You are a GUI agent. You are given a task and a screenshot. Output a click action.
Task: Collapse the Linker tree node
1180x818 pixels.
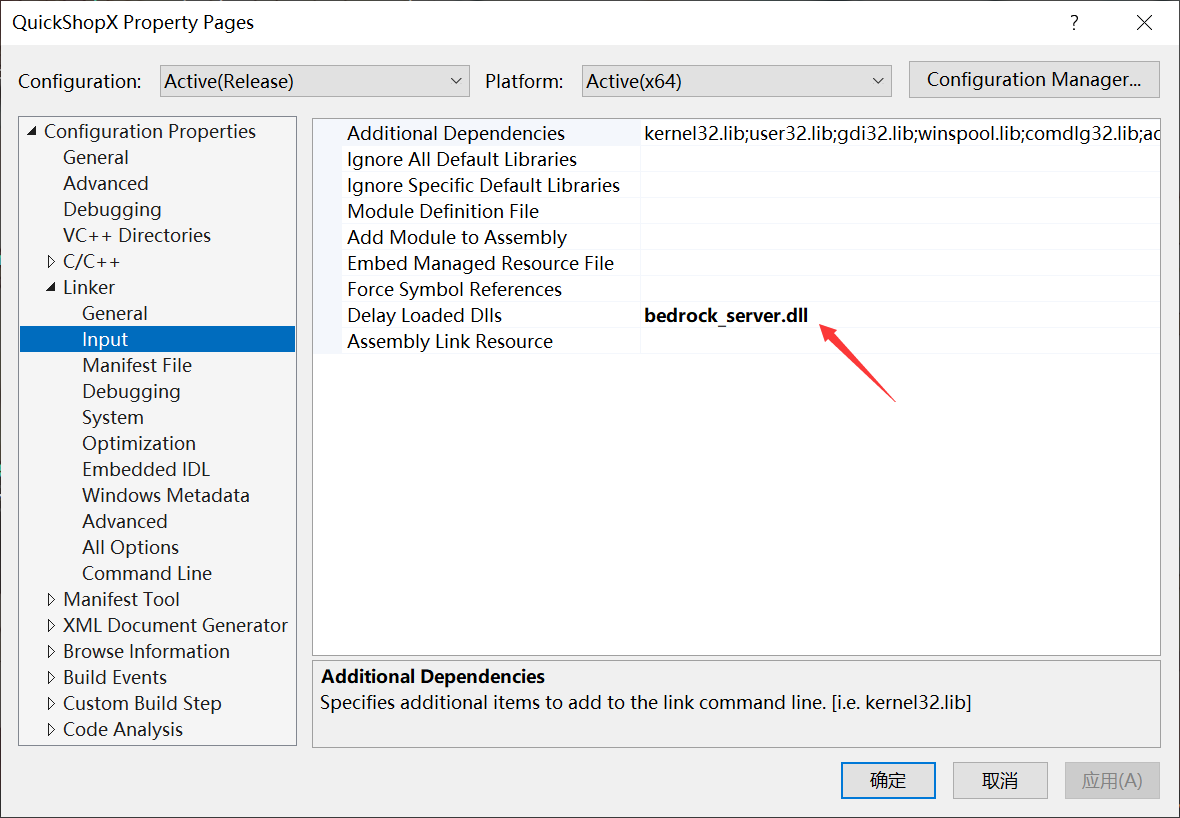point(51,287)
